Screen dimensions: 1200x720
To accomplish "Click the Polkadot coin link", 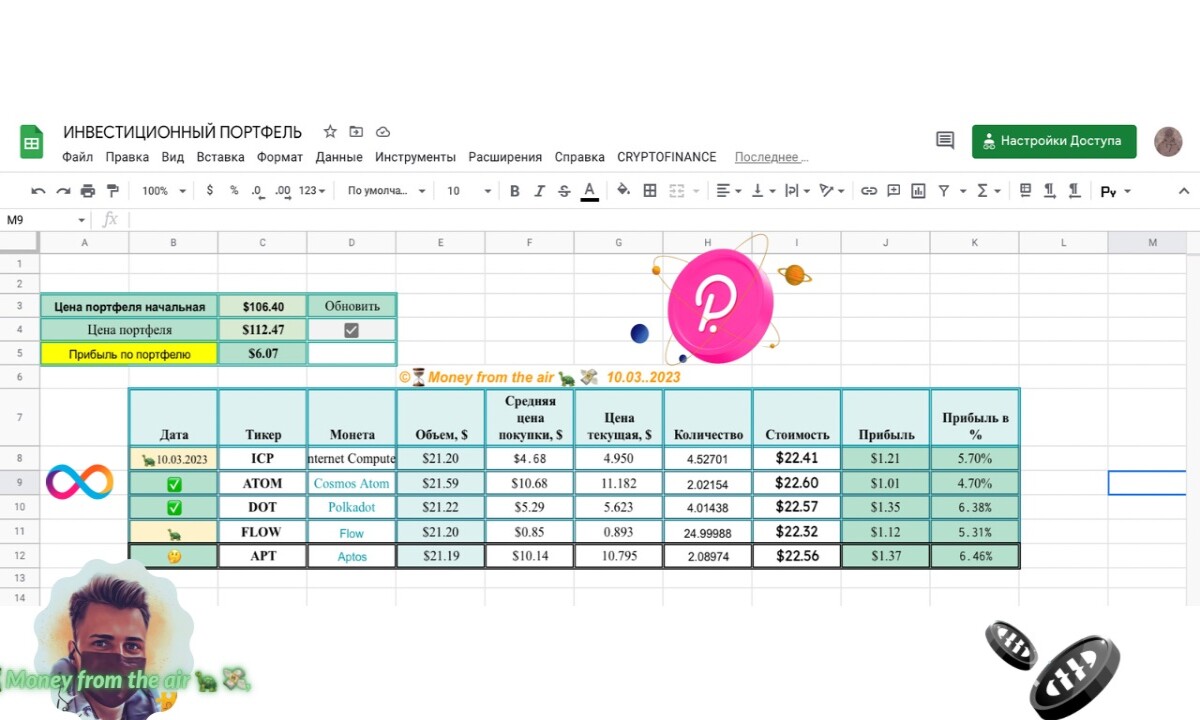I will pos(352,507).
